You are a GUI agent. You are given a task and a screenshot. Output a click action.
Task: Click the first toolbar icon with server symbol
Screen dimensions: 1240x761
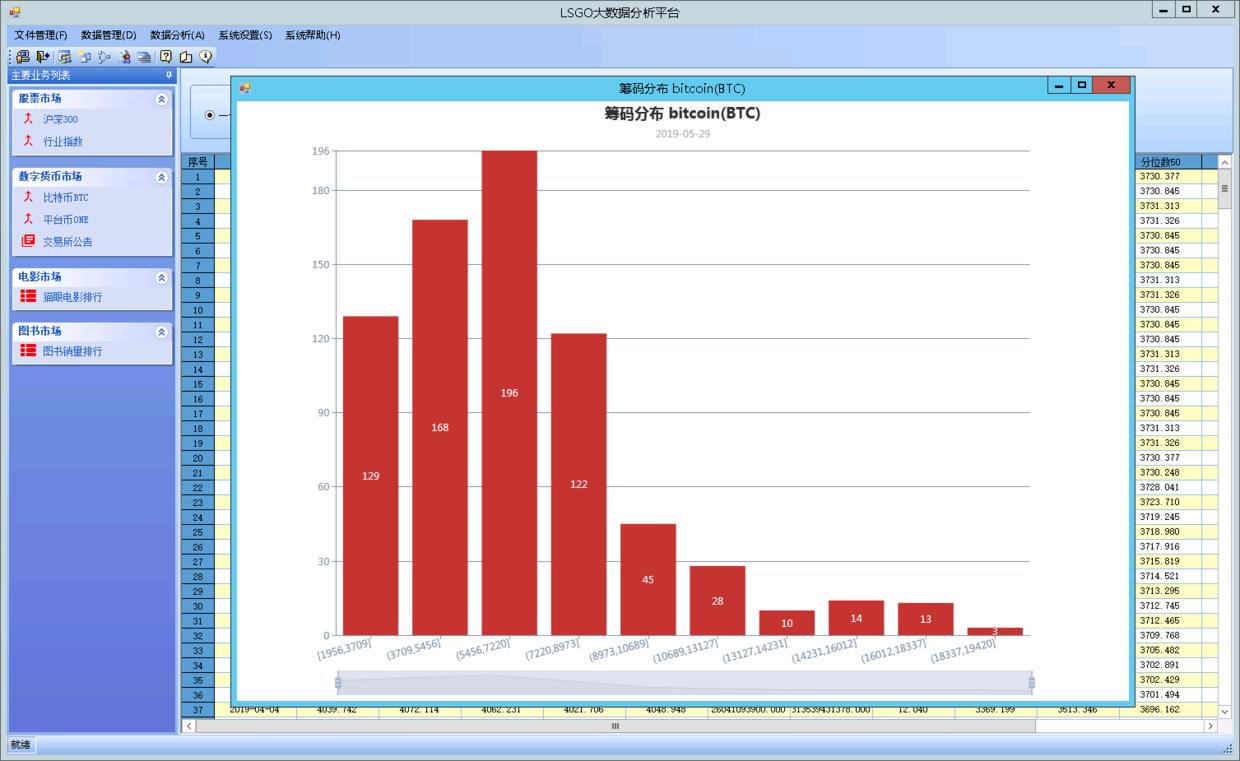[22, 57]
